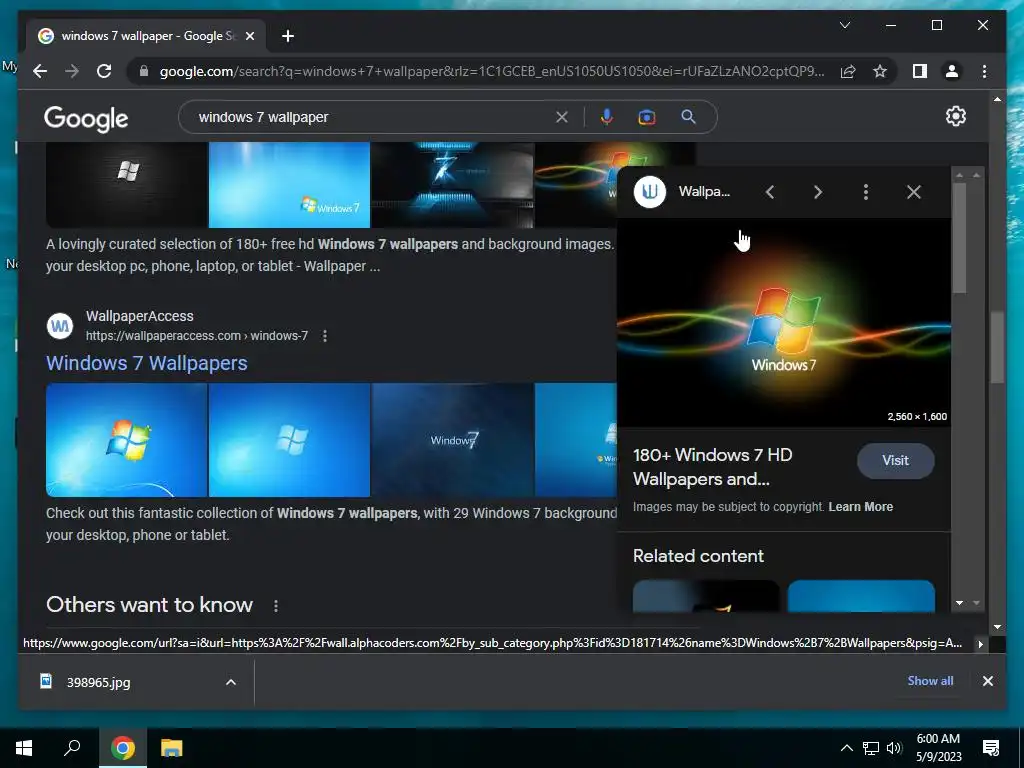Open File Explorer from taskbar

(x=172, y=748)
